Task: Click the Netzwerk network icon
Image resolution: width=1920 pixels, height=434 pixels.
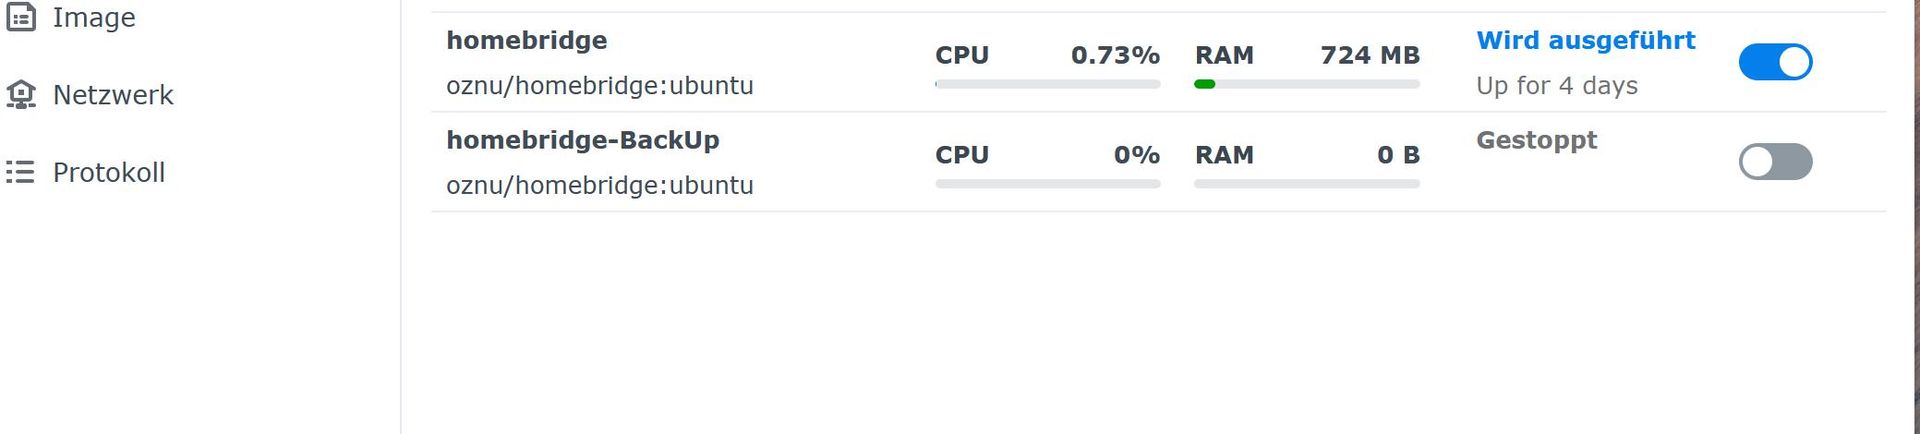Action: click(x=21, y=95)
